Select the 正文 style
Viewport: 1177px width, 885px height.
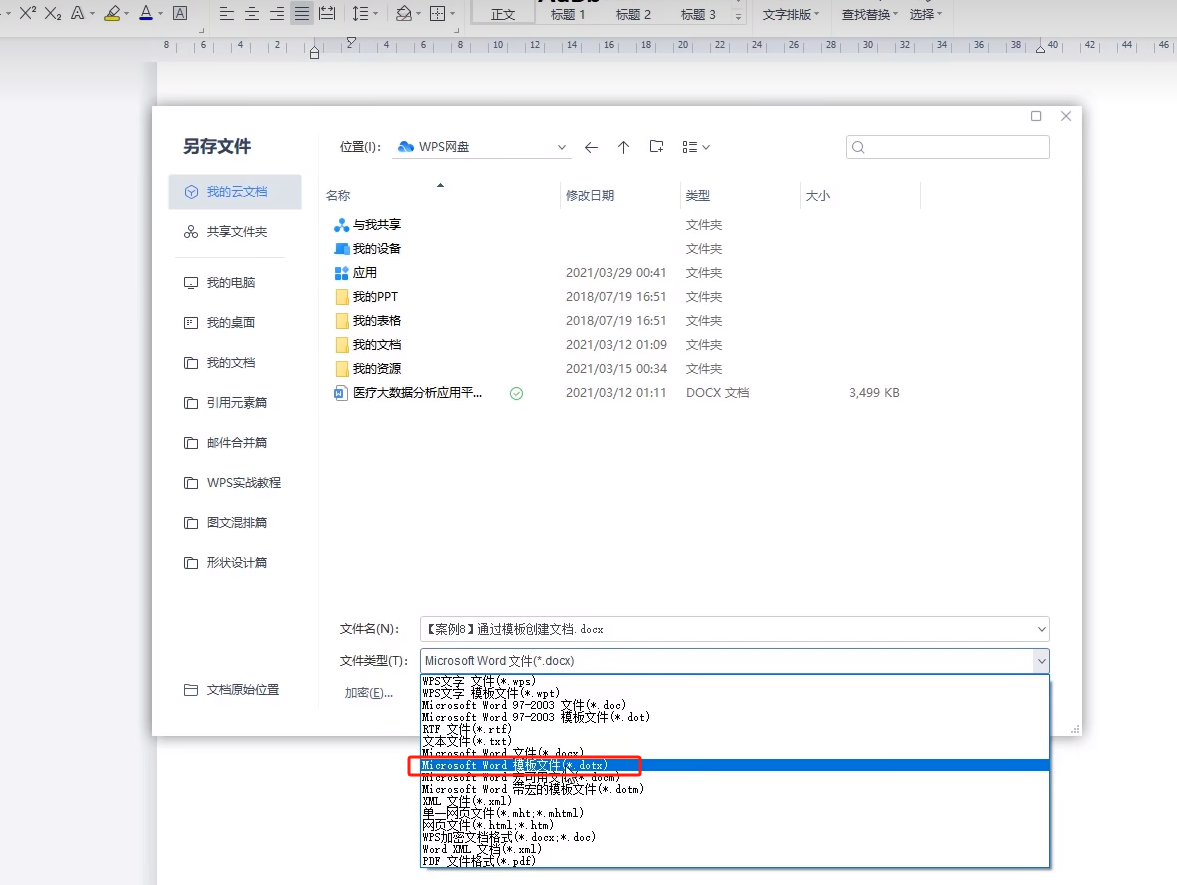coord(503,14)
